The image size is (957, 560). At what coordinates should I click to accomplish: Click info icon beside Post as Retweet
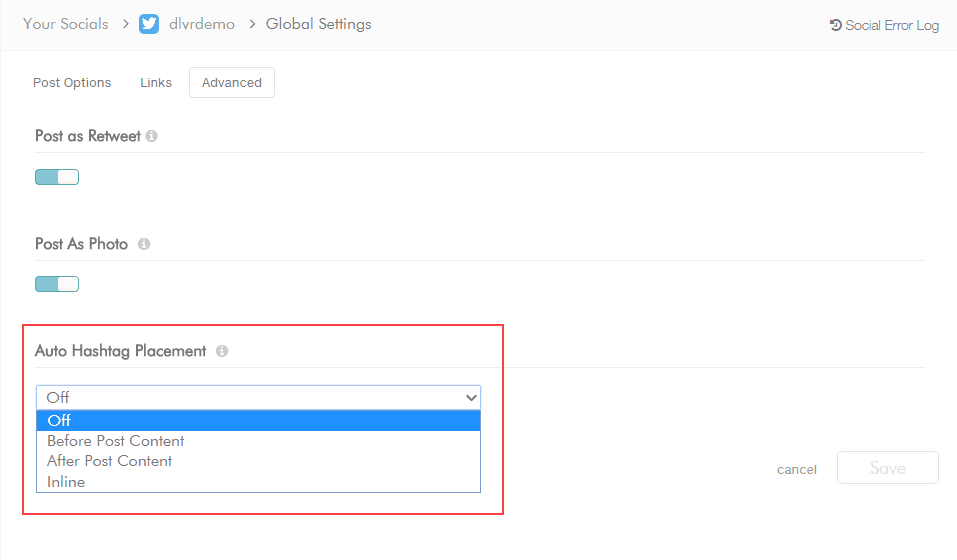pos(152,136)
